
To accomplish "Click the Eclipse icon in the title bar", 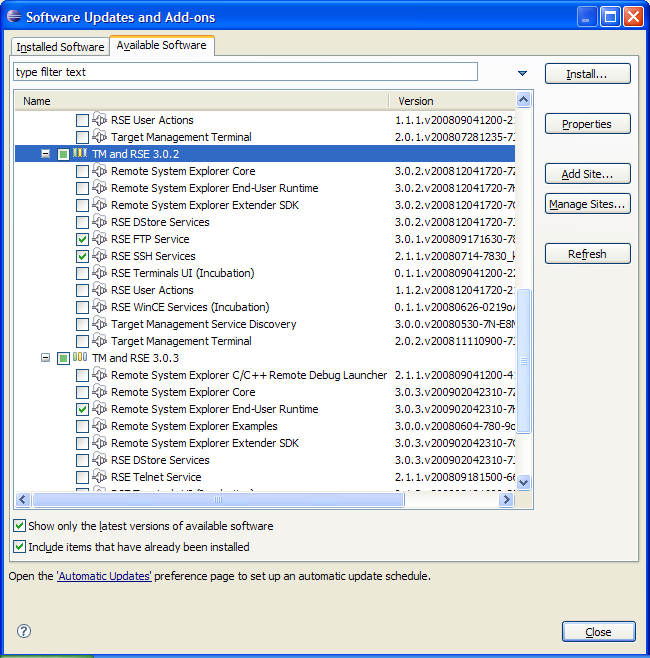I will pyautogui.click(x=14, y=16).
